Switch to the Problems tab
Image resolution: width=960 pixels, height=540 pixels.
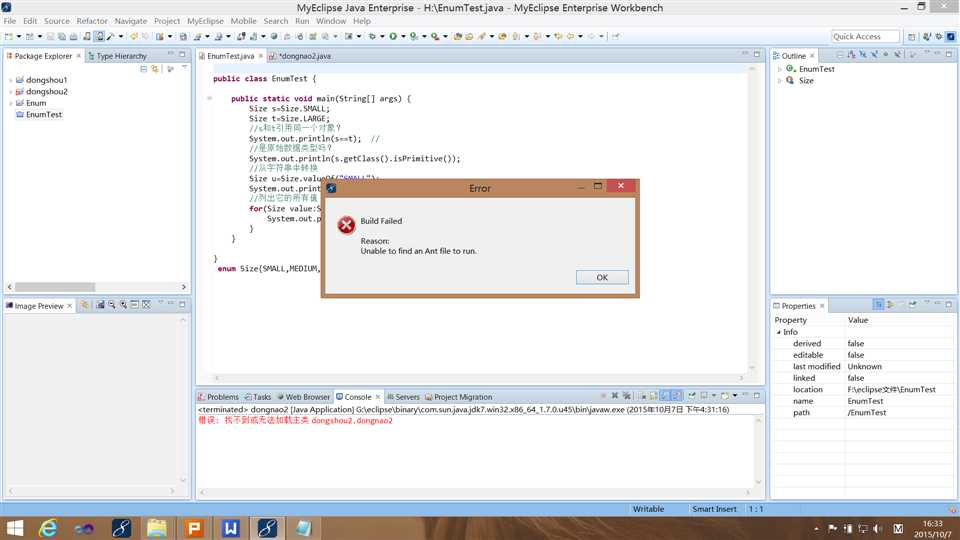click(218, 397)
